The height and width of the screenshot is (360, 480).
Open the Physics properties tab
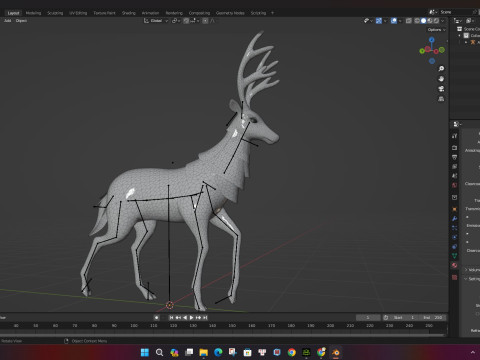coord(454,237)
